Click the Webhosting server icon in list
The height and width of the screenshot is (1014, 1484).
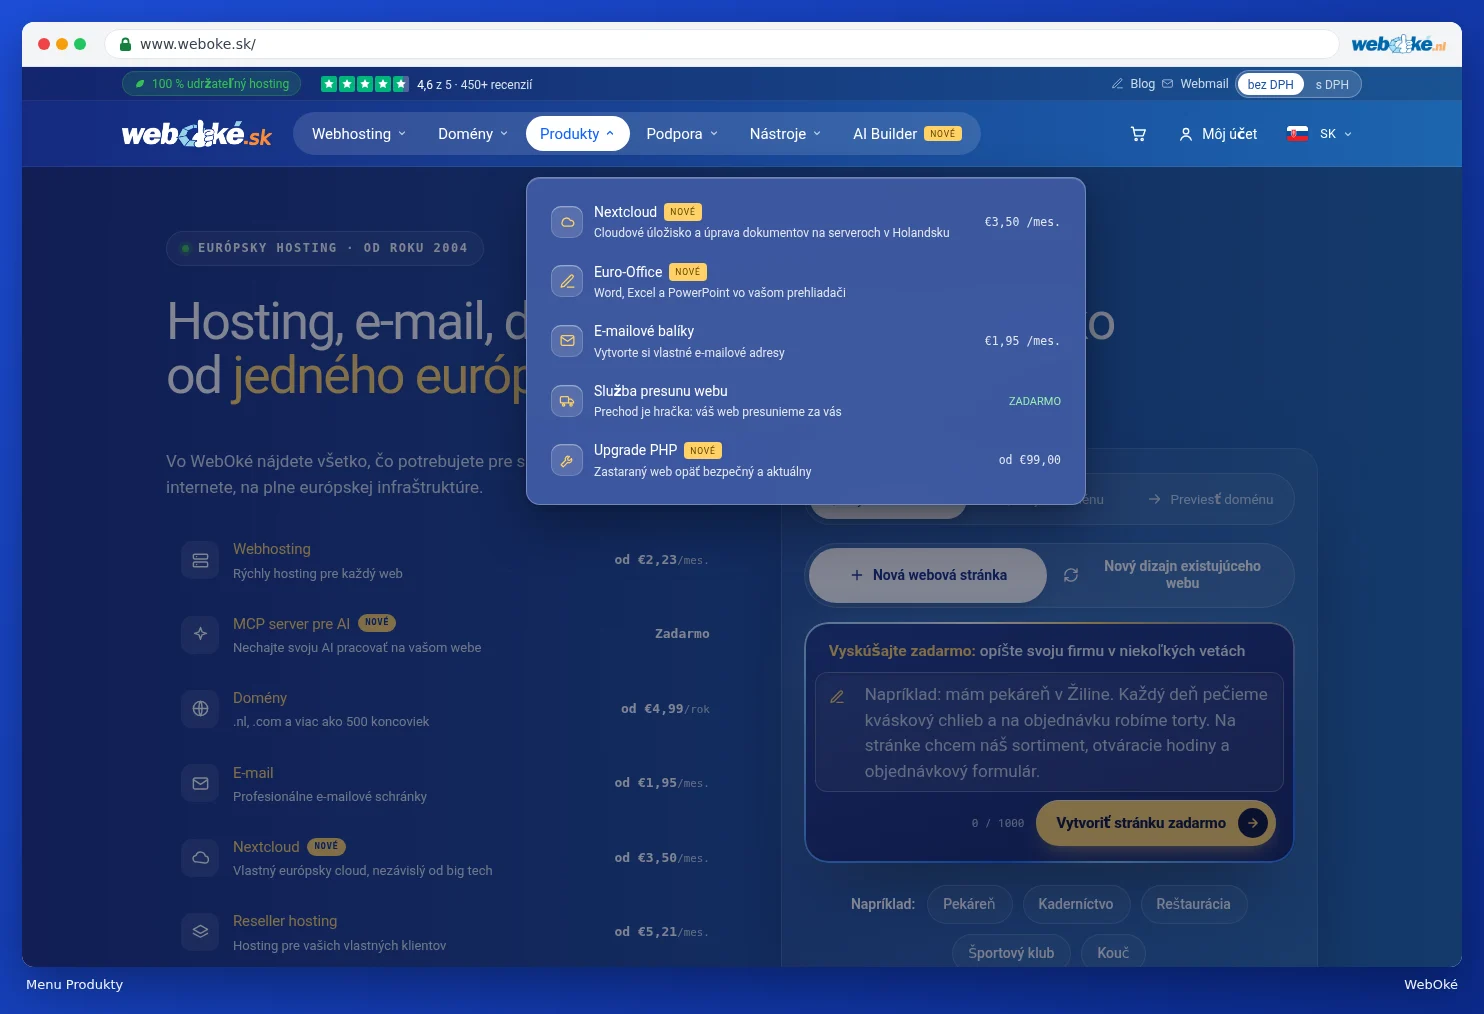point(200,560)
